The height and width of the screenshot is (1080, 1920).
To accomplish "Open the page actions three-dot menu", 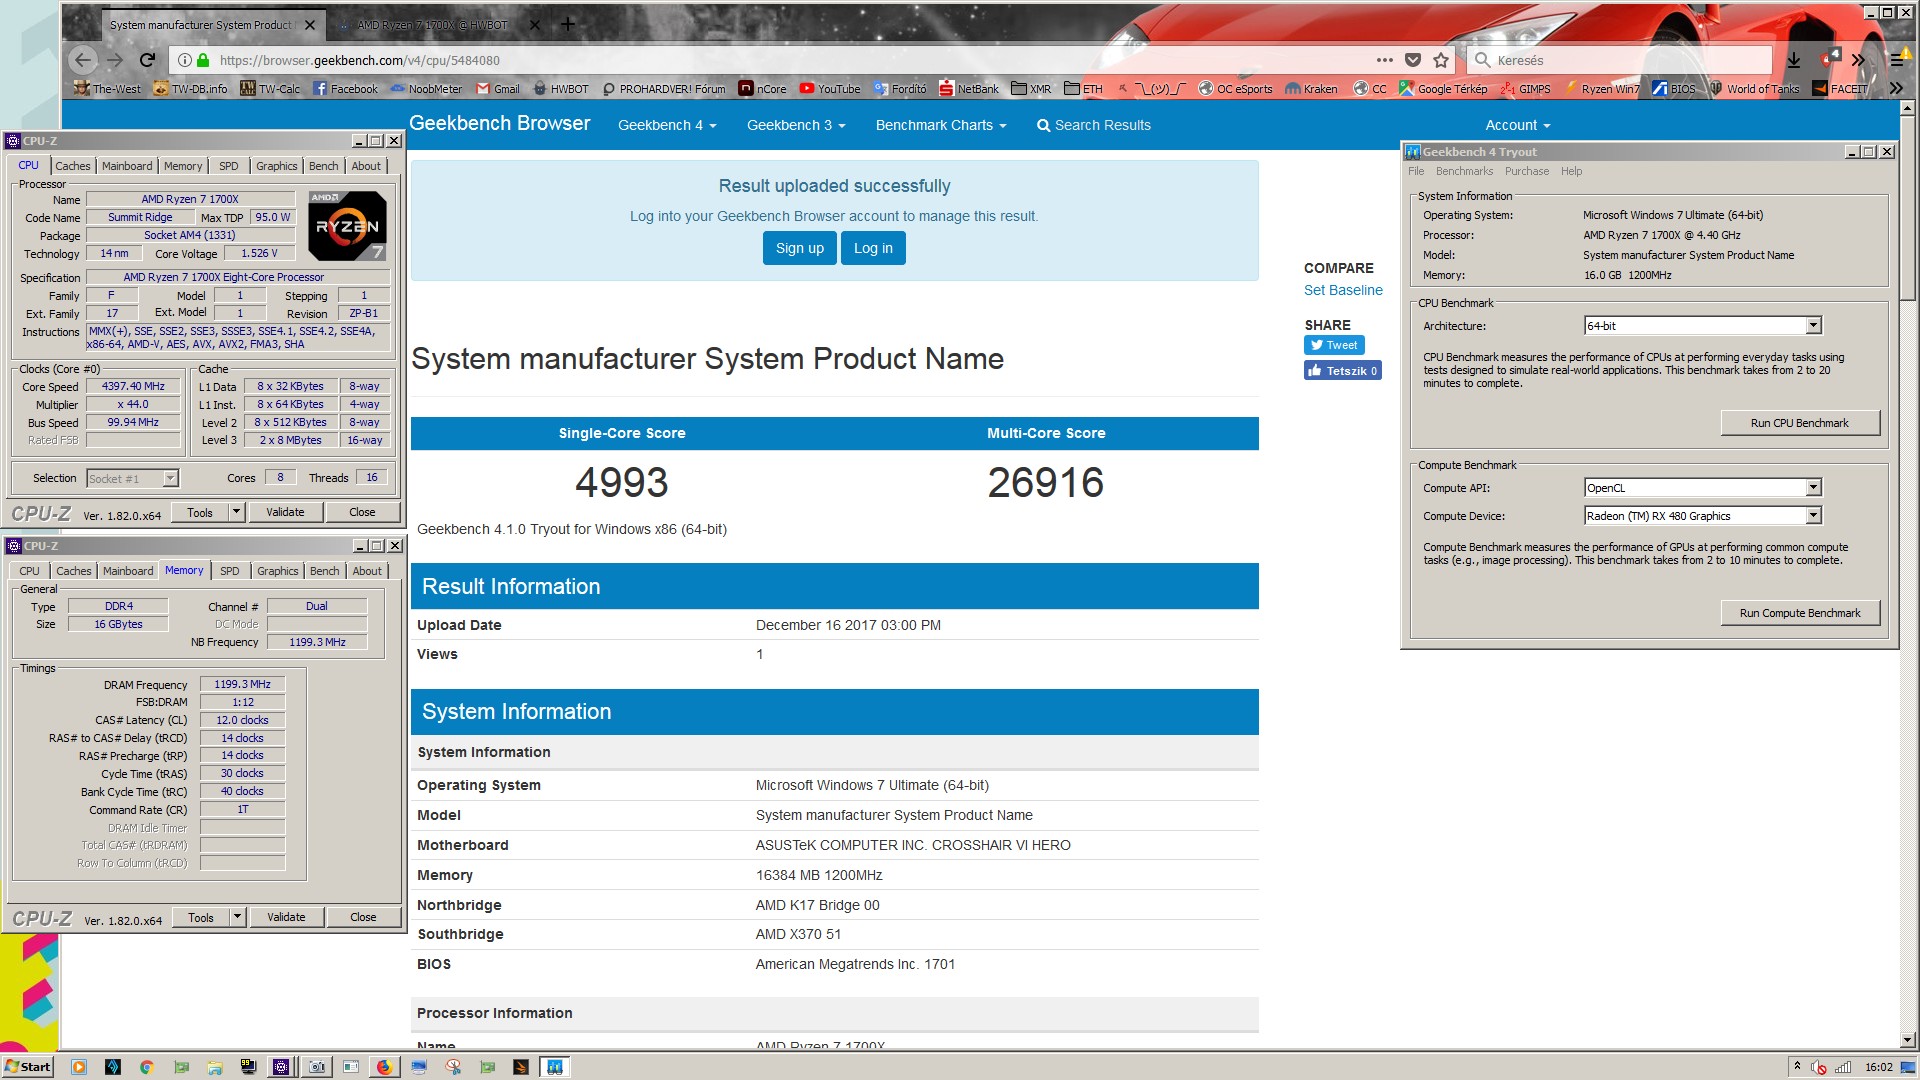I will (x=1384, y=60).
